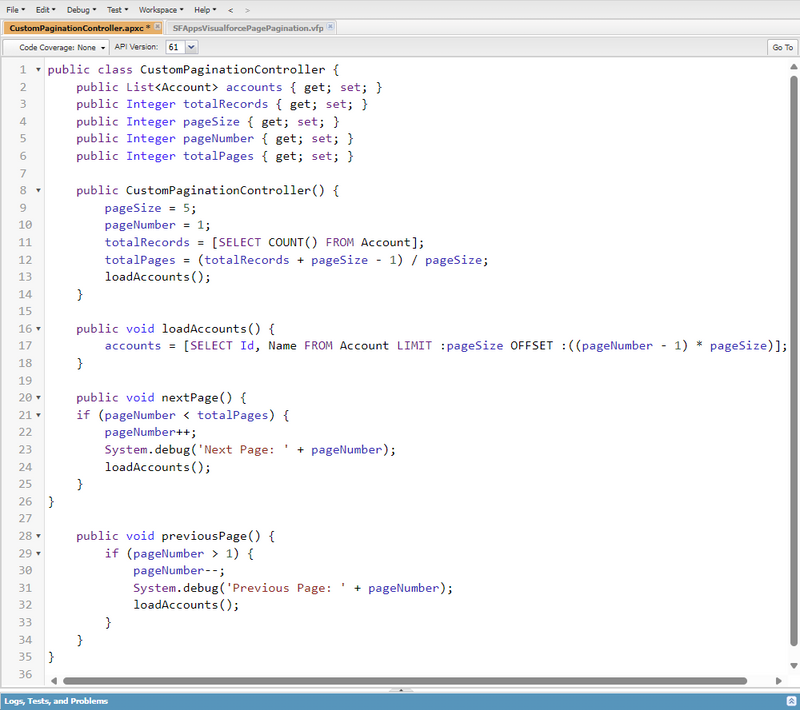
Task: Click 'COUNT()' on line 11
Action: [x=293, y=242]
